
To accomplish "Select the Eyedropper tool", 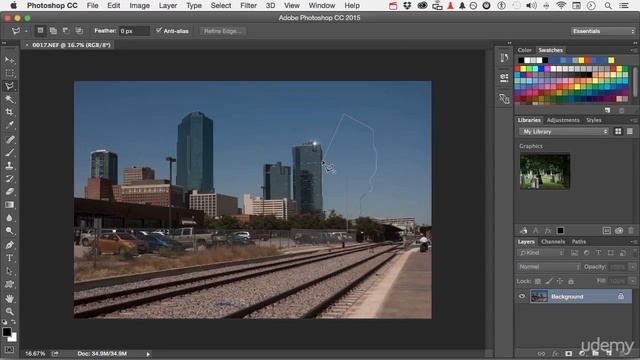I will pyautogui.click(x=9, y=125).
